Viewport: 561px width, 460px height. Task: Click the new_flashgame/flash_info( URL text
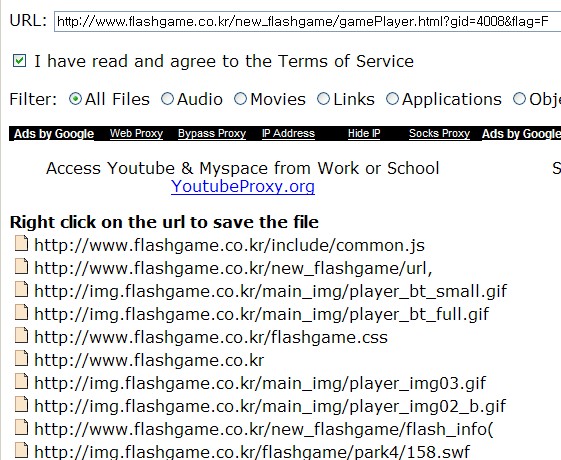264,429
